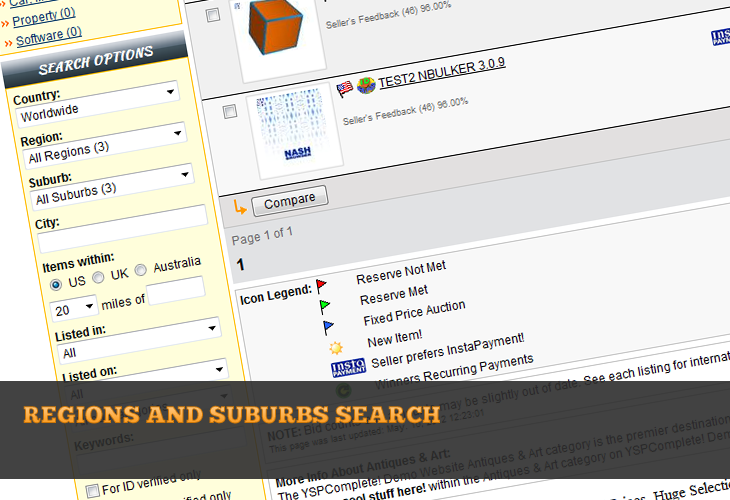Open the Region dropdown showing All Regions (3)

105,145
